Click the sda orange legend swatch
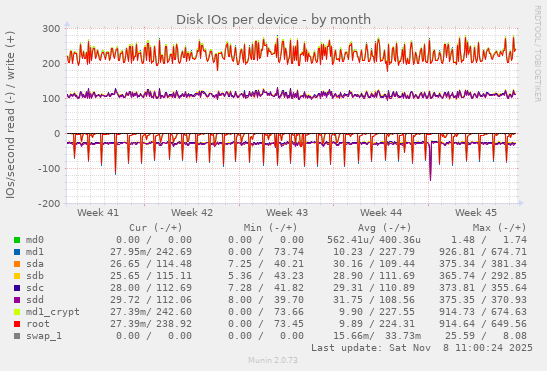Viewport: 547px width, 371px height. pyautogui.click(x=17, y=264)
